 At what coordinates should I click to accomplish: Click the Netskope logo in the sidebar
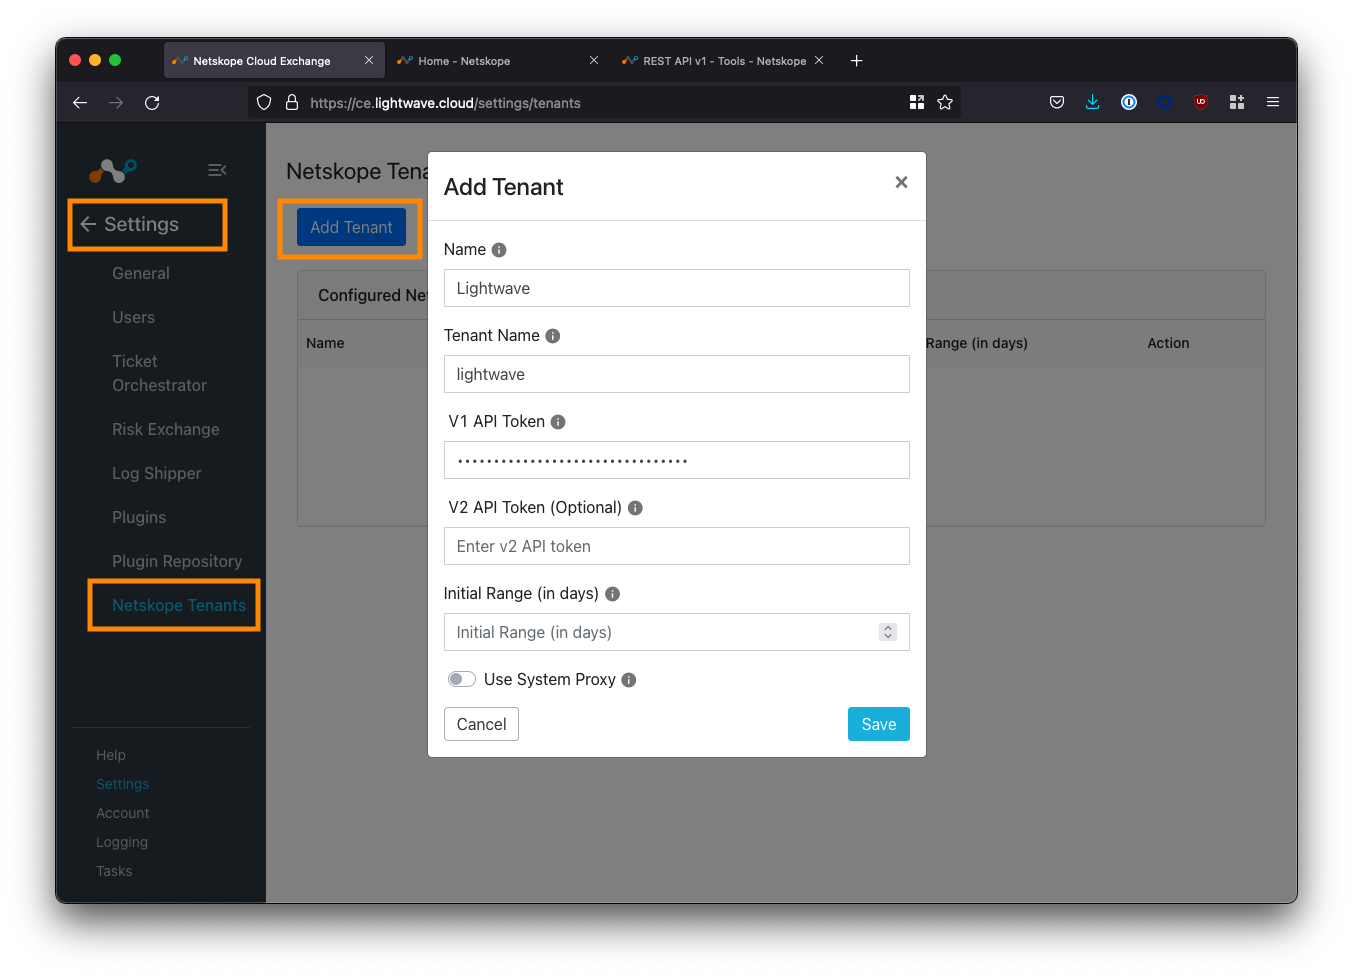pos(112,171)
